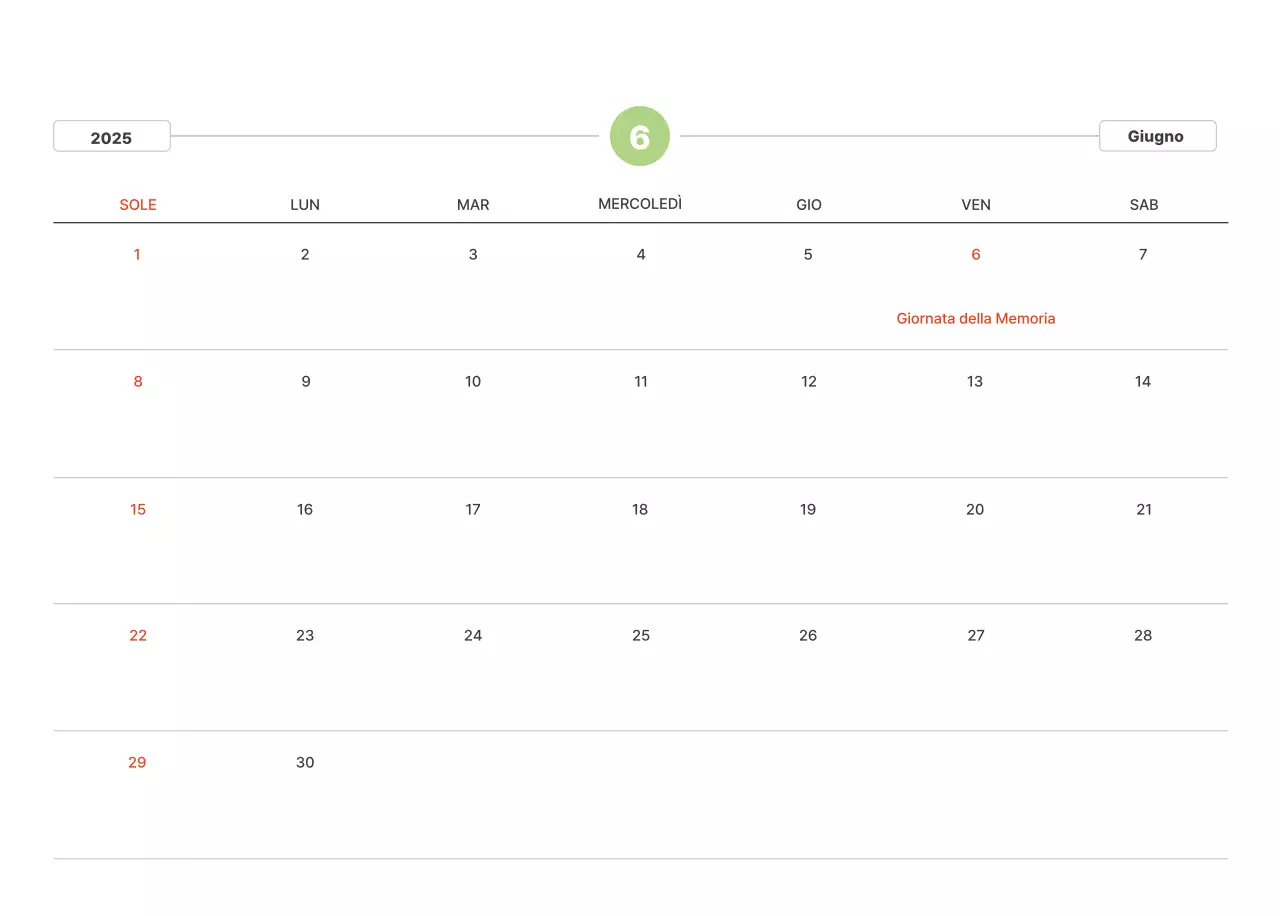
Task: Click date 24 in the grid
Action: (473, 636)
